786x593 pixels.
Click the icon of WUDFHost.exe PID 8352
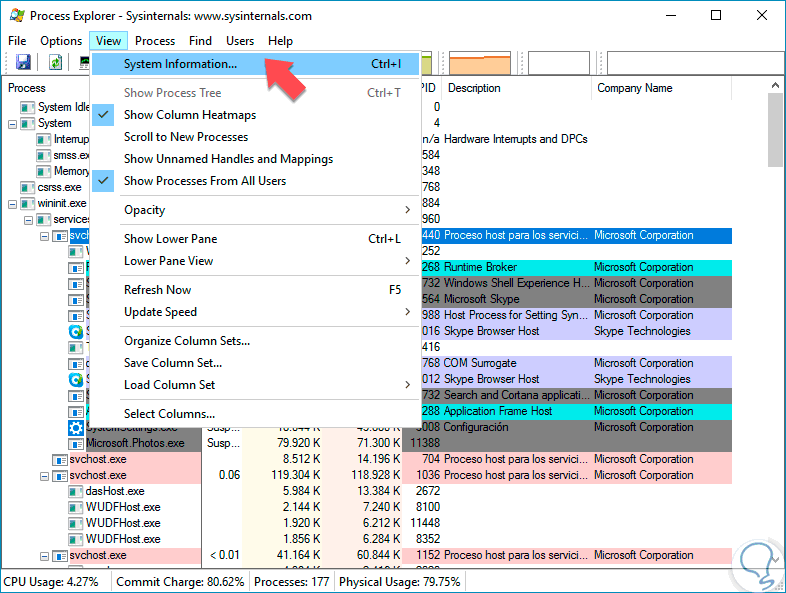pyautogui.click(x=76, y=540)
